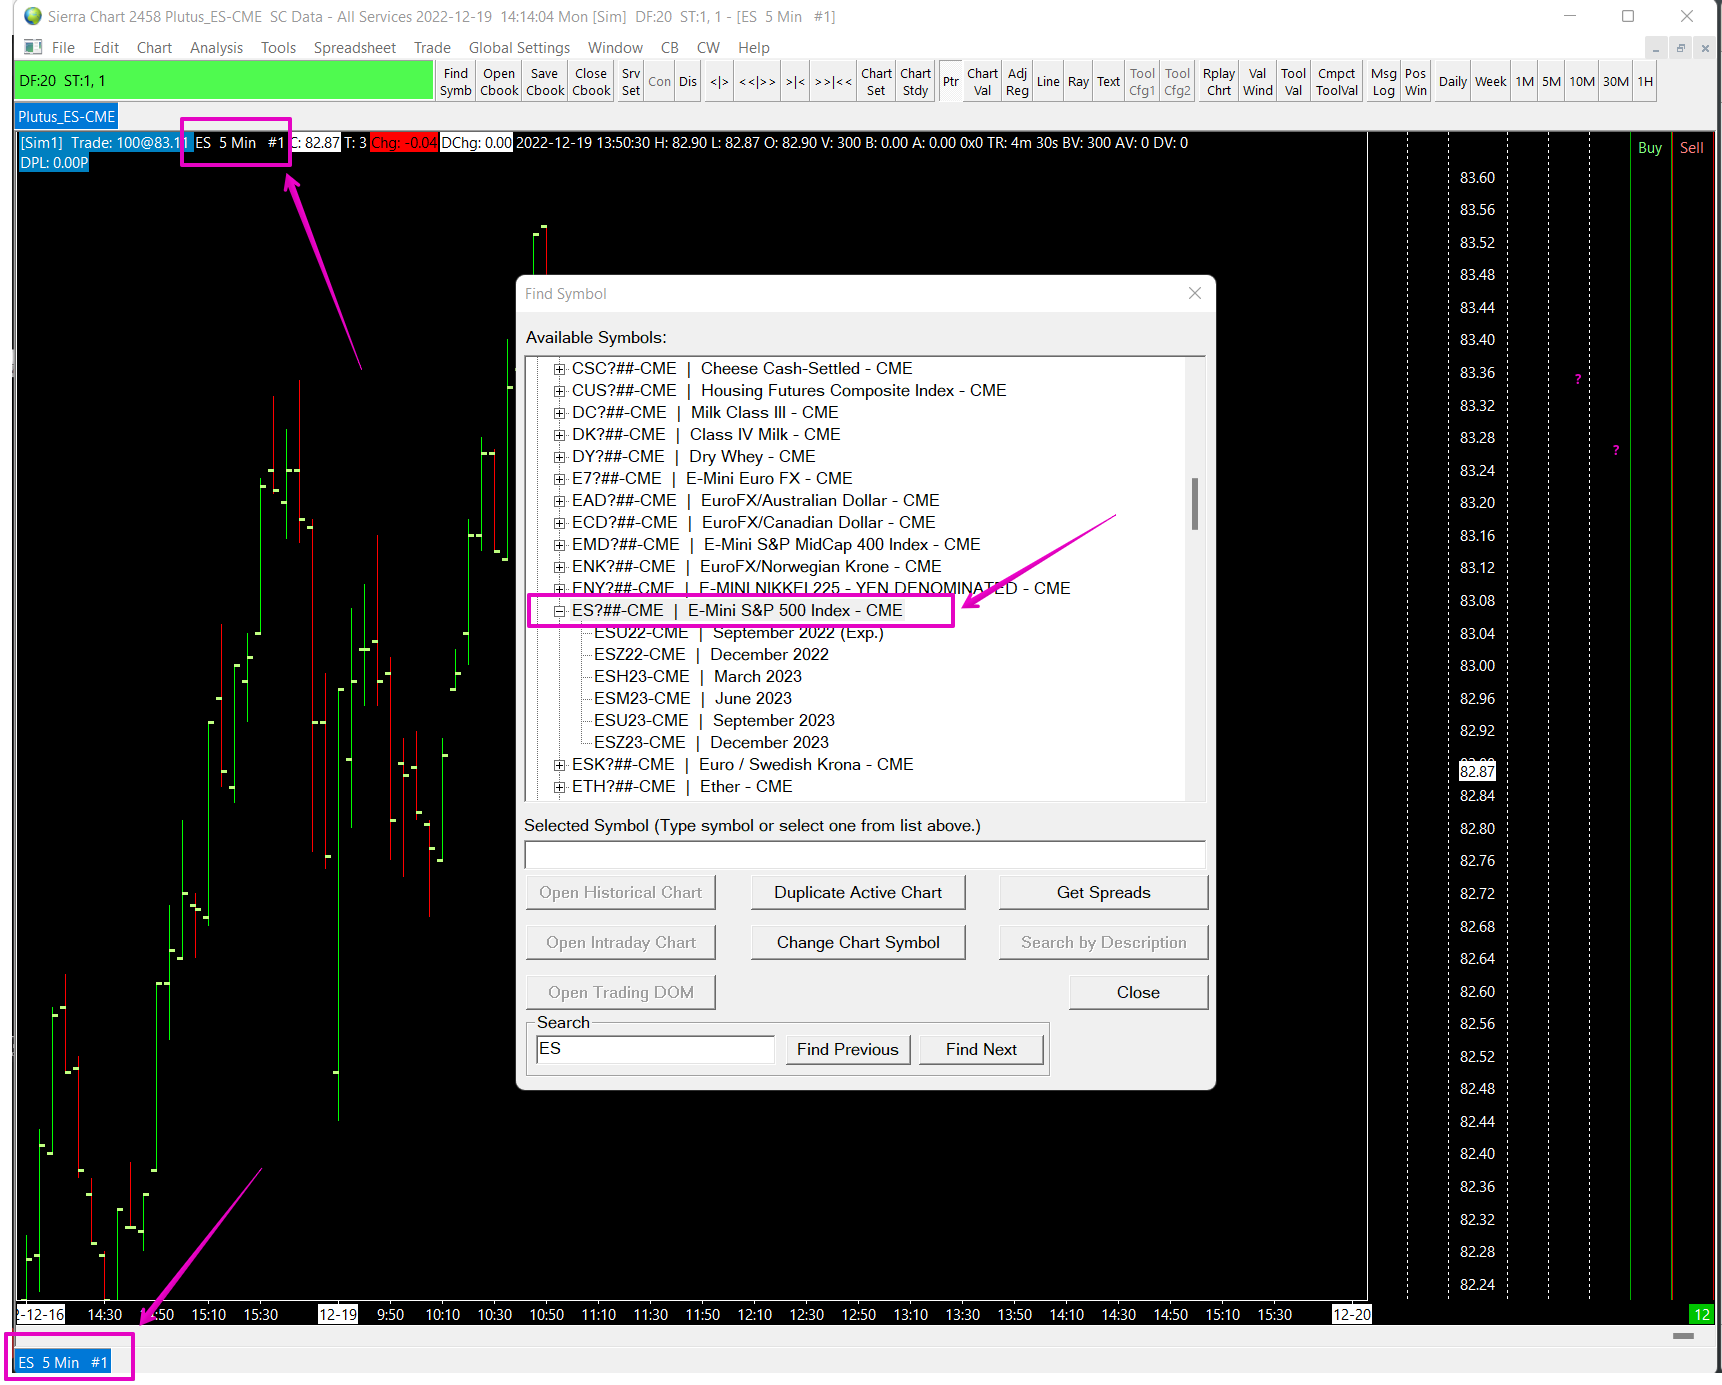Select the Text drawing tool
The width and height of the screenshot is (1722, 1385).
coord(1109,82)
